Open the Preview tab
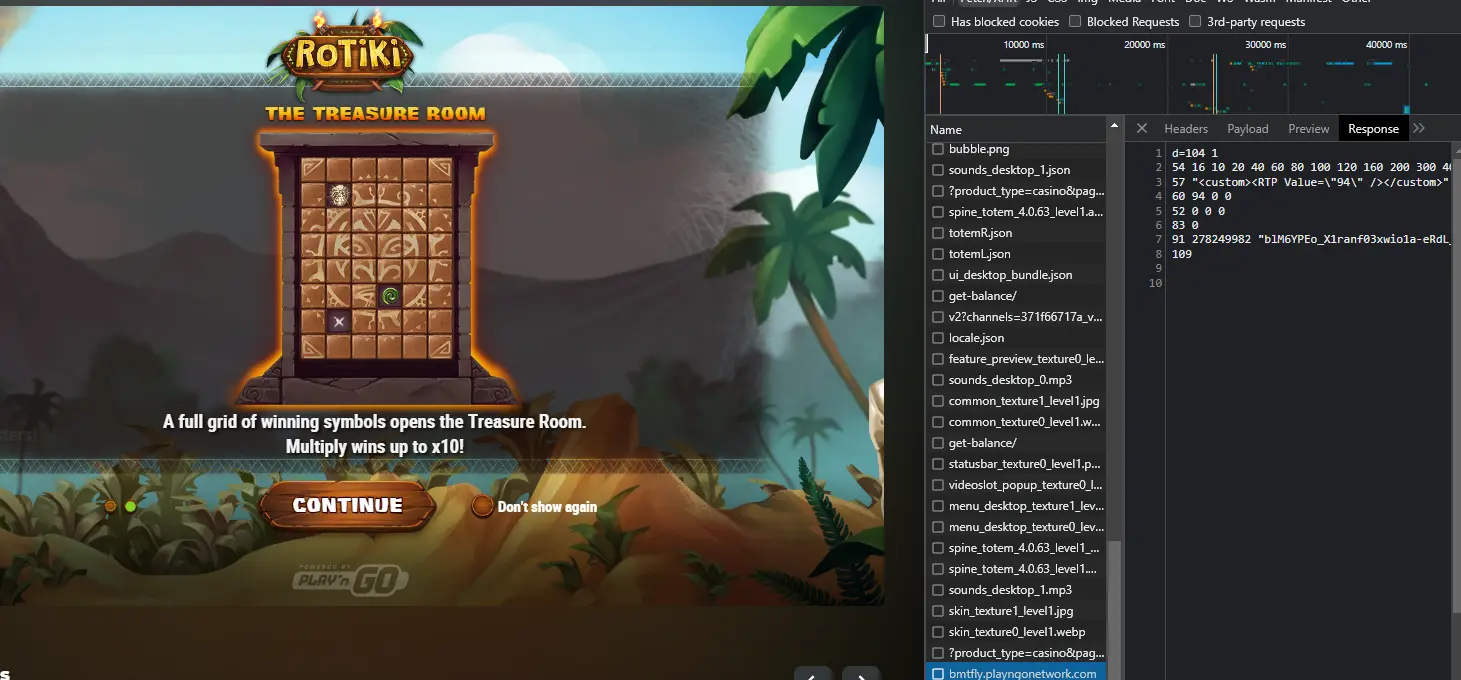The height and width of the screenshot is (680, 1461). (x=1309, y=129)
